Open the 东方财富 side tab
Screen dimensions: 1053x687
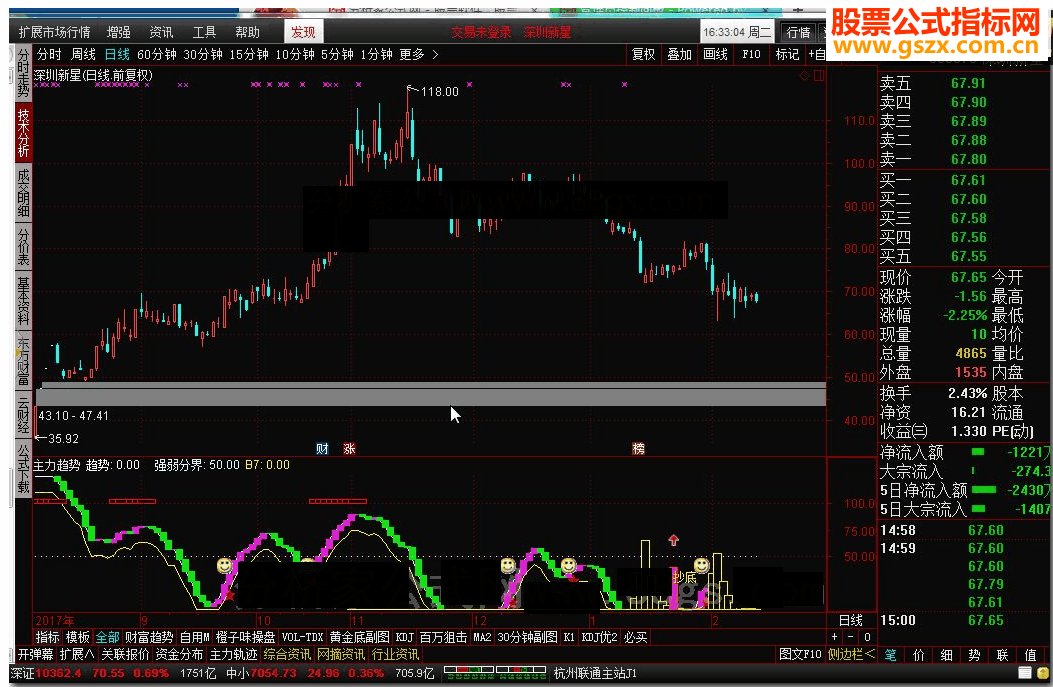coord(24,359)
